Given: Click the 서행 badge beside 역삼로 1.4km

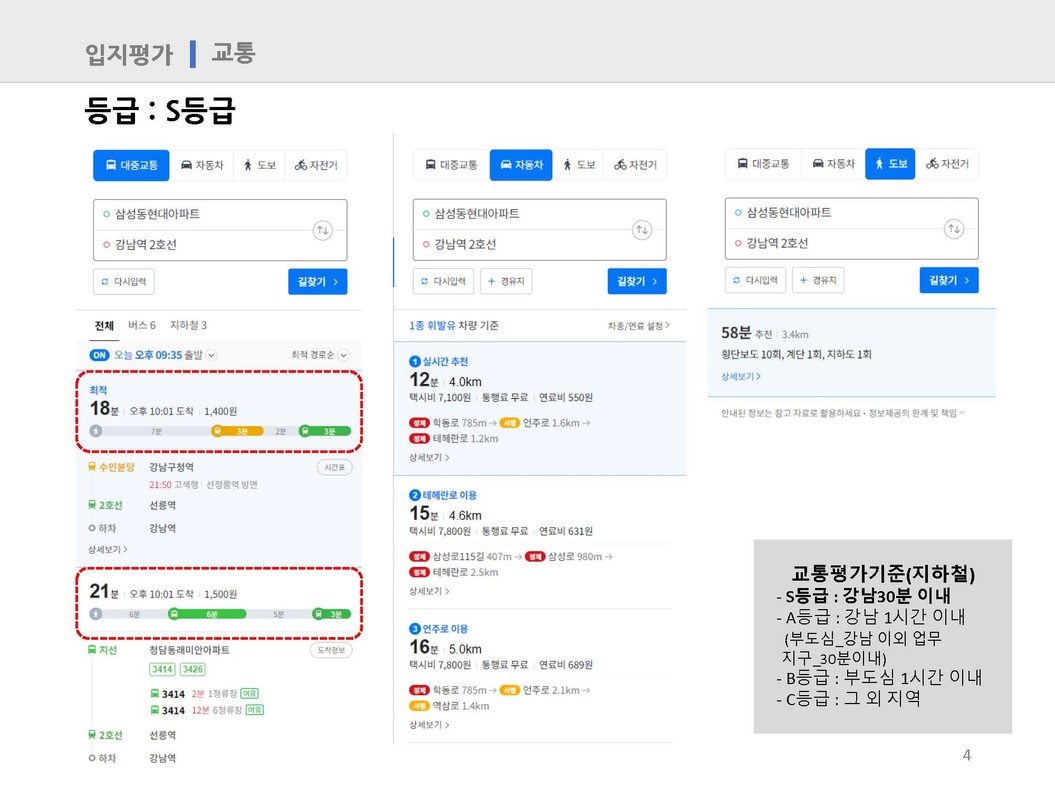Looking at the screenshot, I should pos(419,706).
